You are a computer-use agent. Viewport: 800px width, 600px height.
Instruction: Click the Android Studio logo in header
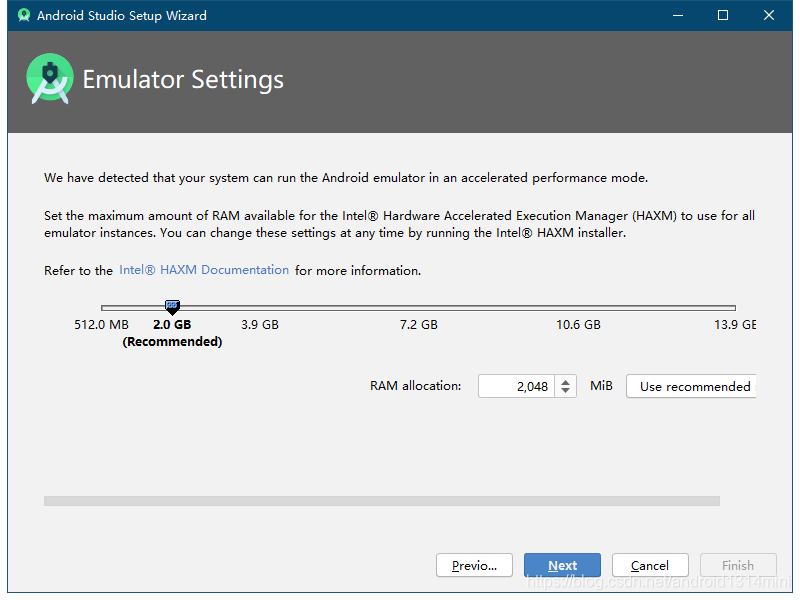pyautogui.click(x=49, y=79)
